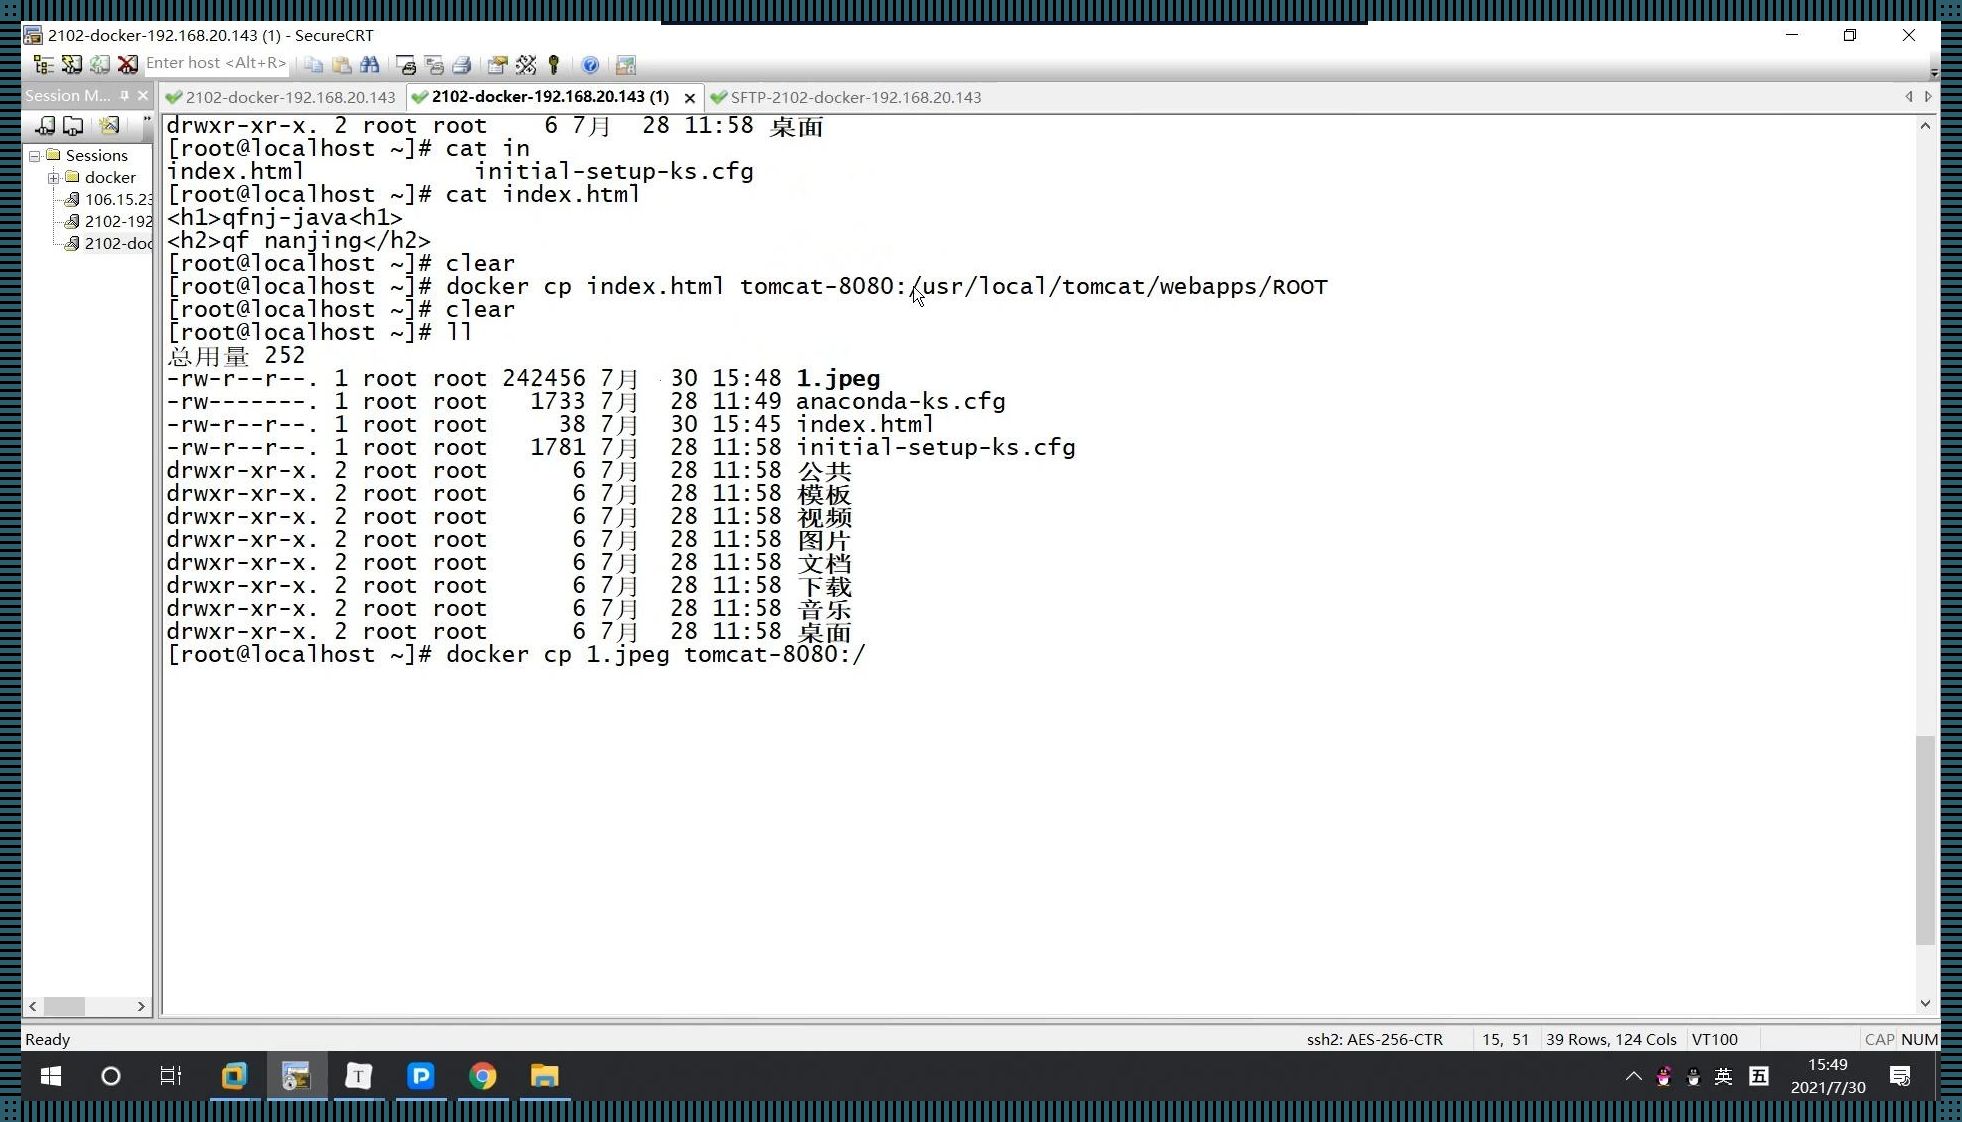The height and width of the screenshot is (1122, 1962).
Task: Click the terminal scrollbar down arrow
Action: point(1925,1003)
